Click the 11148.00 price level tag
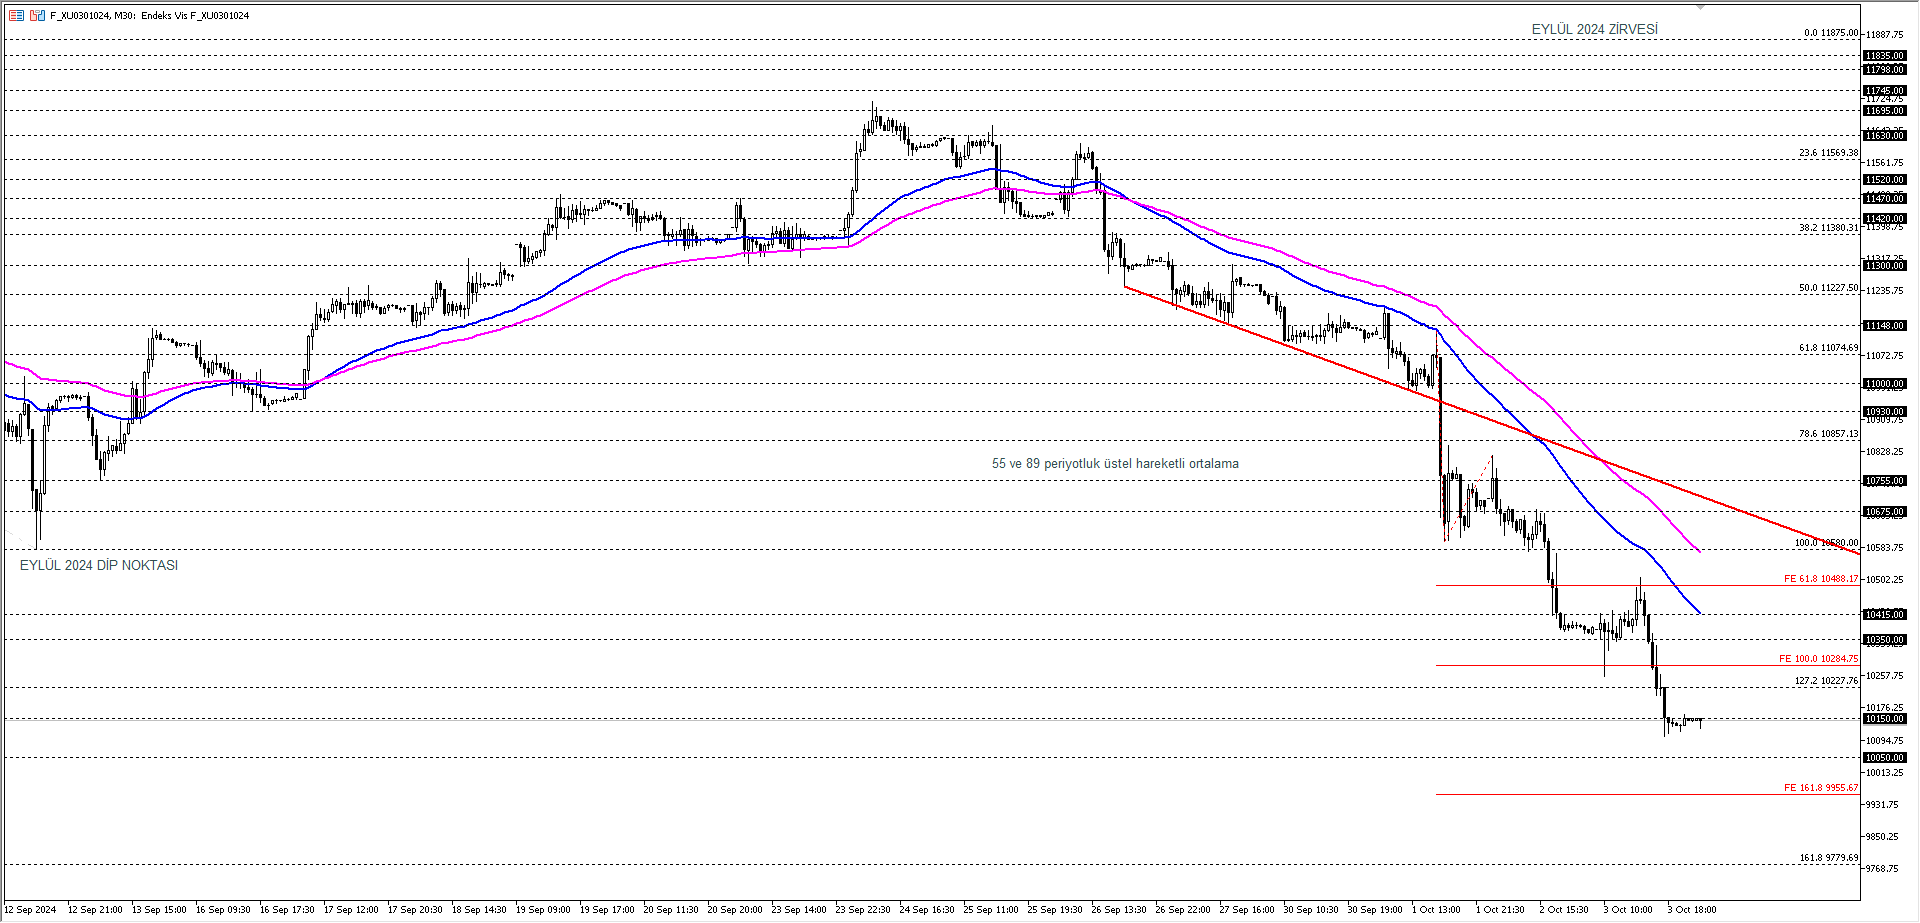Screen dimensions: 1920x923 (x=1884, y=326)
